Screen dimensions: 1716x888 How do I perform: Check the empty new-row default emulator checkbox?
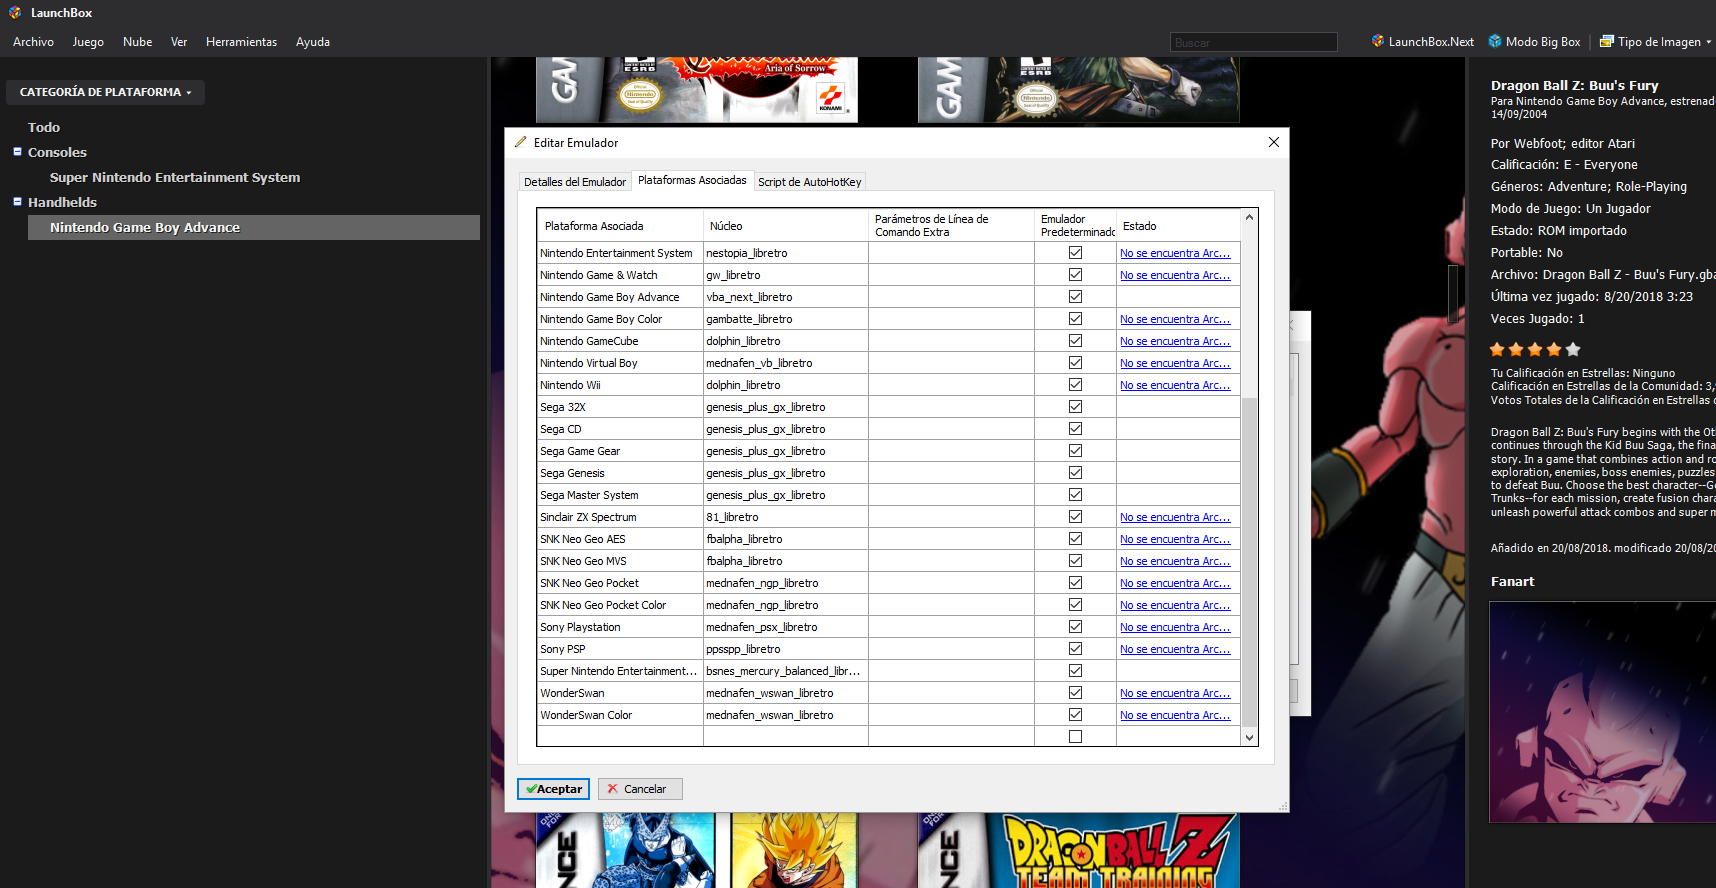coord(1075,737)
